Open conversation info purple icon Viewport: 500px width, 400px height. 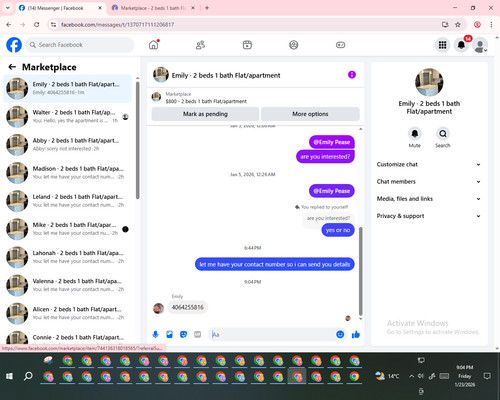[352, 75]
